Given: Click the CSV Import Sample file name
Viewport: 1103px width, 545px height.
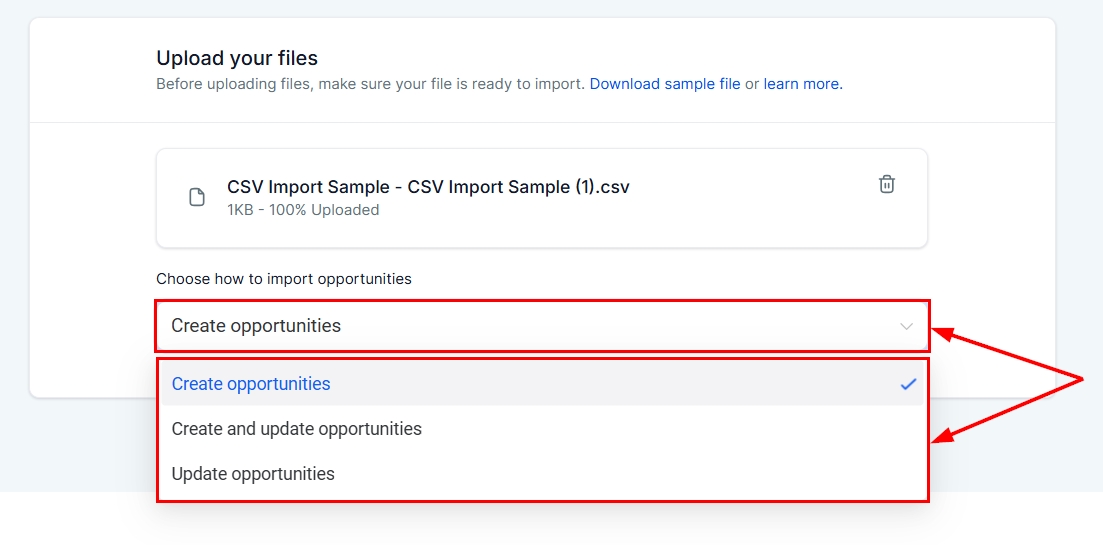Looking at the screenshot, I should tap(428, 187).
